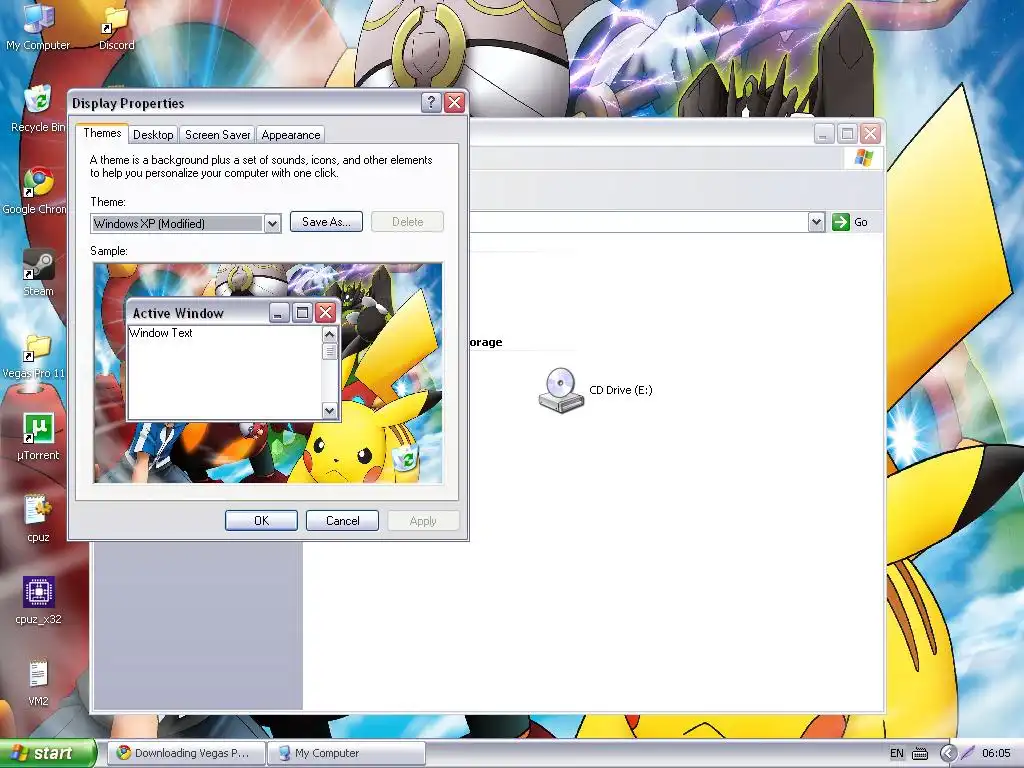This screenshot has height=768, width=1024.
Task: Click the clock showing 06:05
Action: coord(996,753)
